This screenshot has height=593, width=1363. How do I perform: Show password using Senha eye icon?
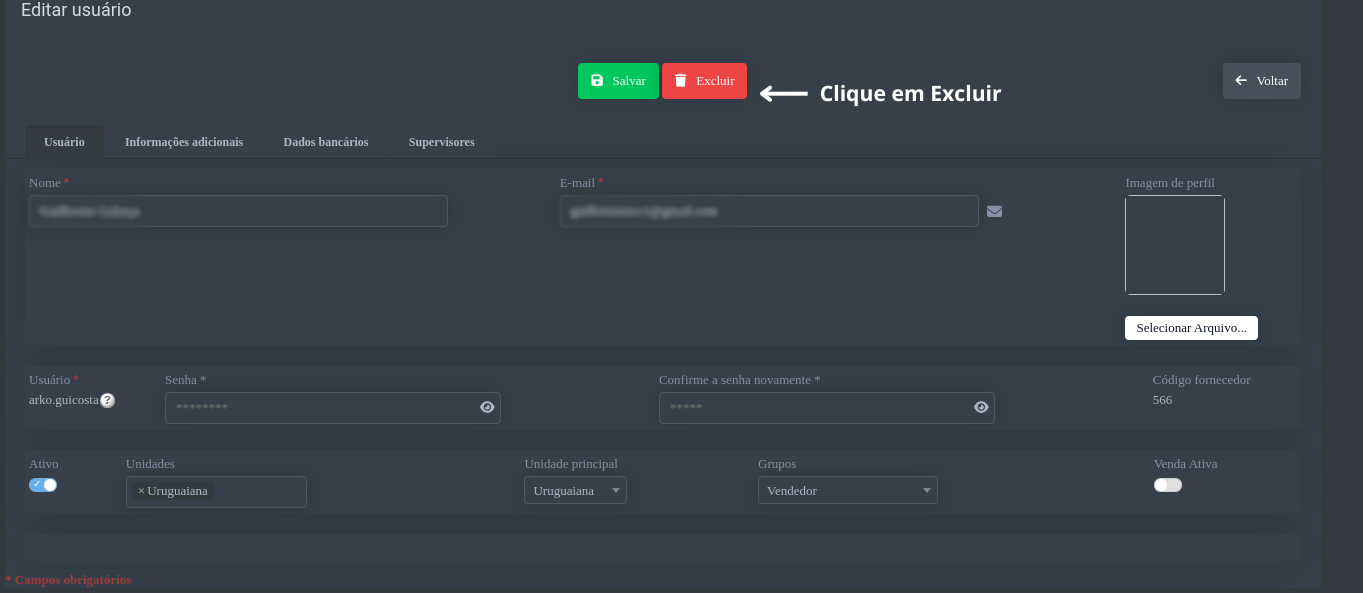pos(487,407)
